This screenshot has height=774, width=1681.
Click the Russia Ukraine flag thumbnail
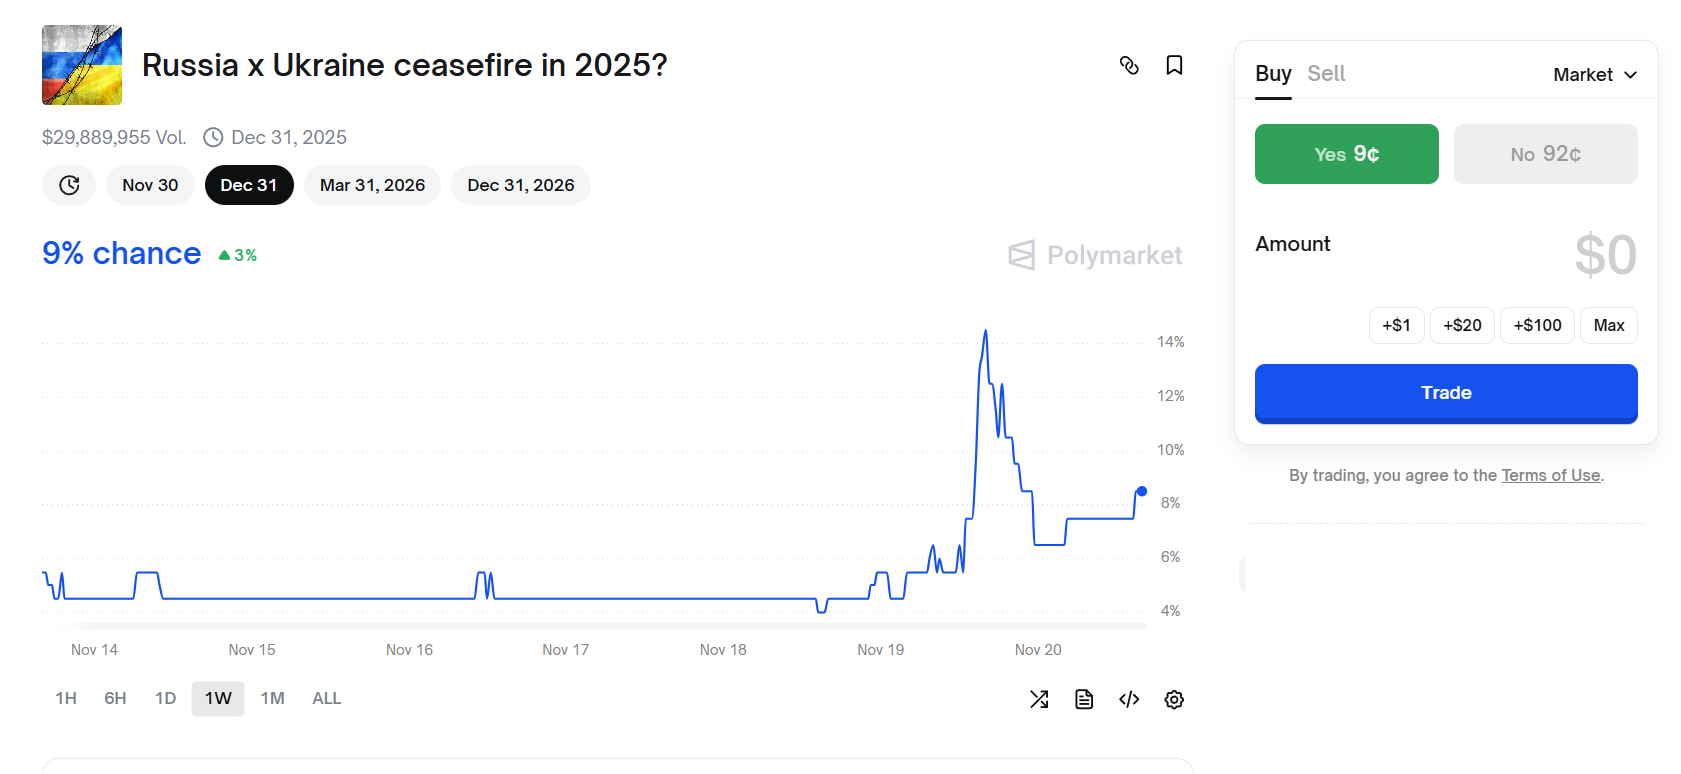(82, 65)
